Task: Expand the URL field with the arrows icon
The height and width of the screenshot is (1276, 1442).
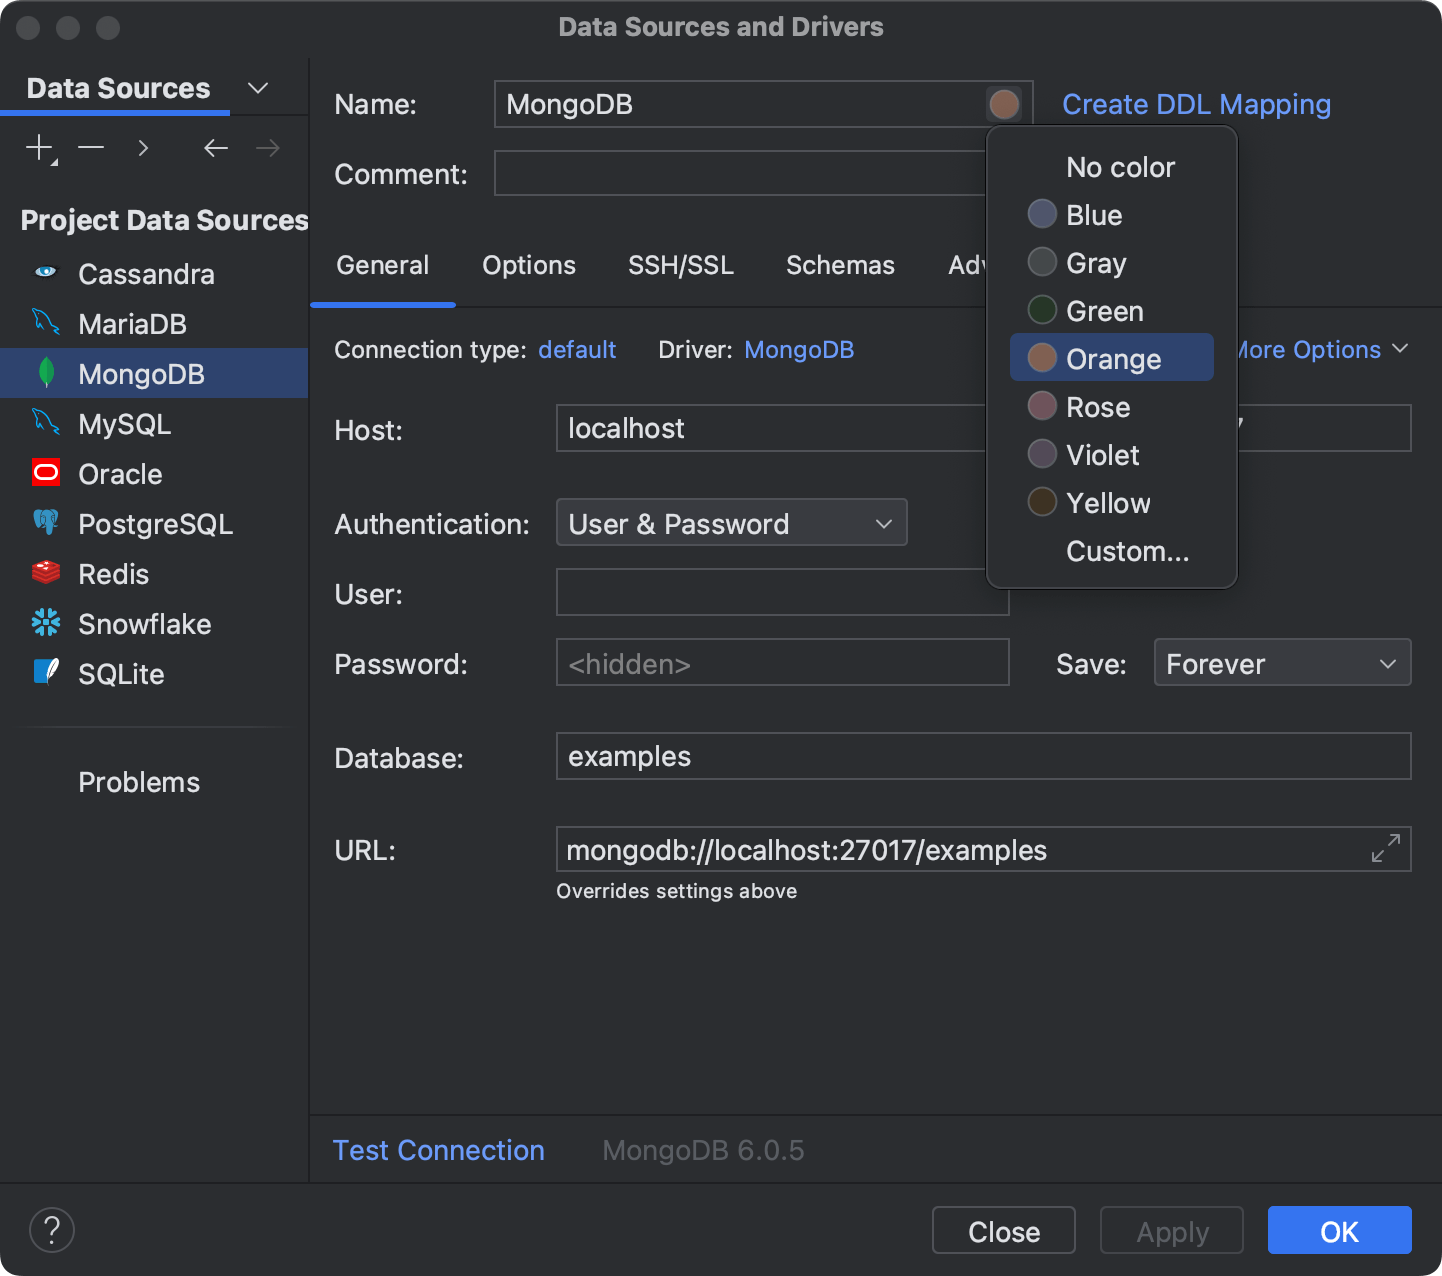Action: pyautogui.click(x=1385, y=848)
